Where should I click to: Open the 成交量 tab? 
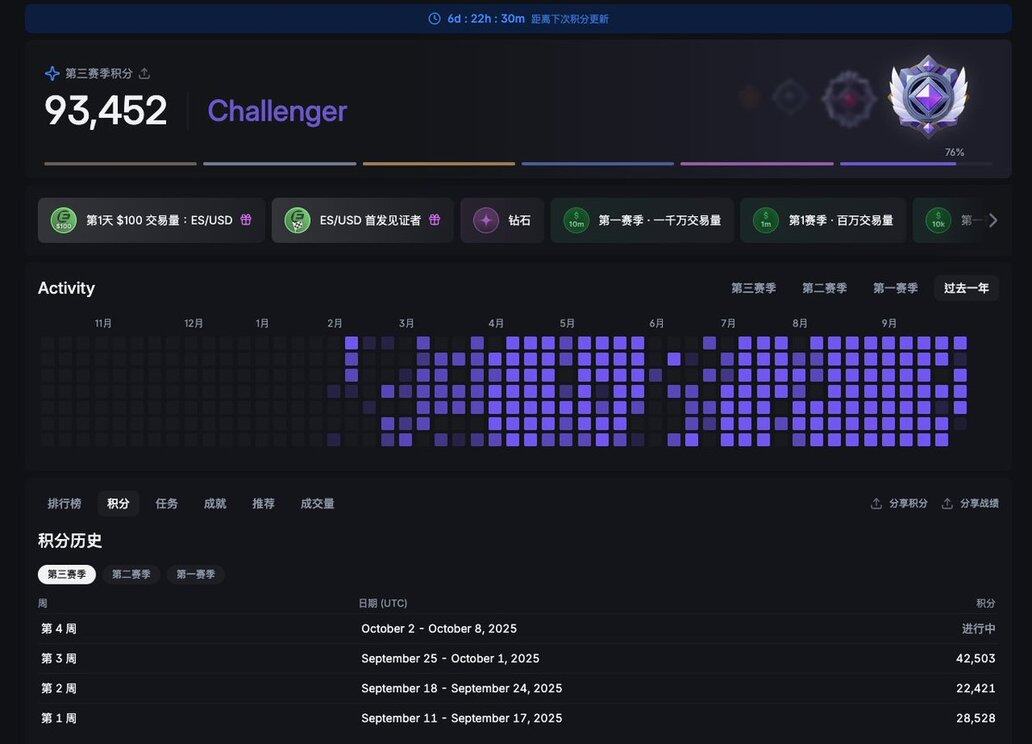[317, 503]
